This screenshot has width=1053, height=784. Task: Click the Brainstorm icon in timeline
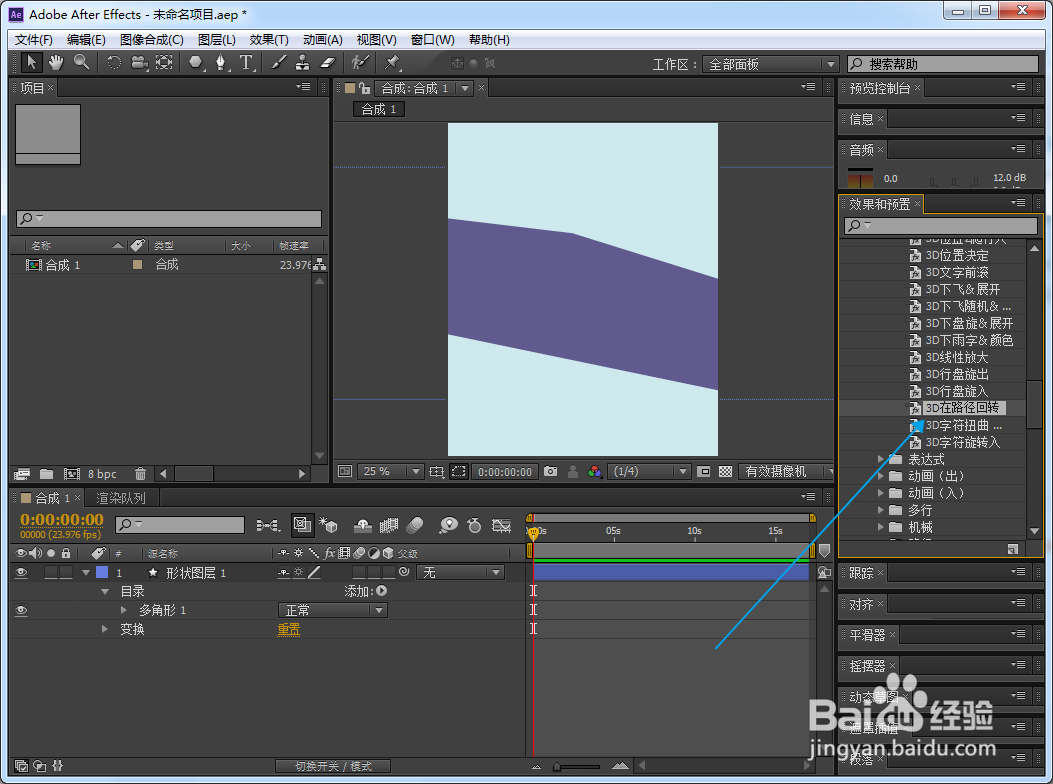tap(449, 525)
